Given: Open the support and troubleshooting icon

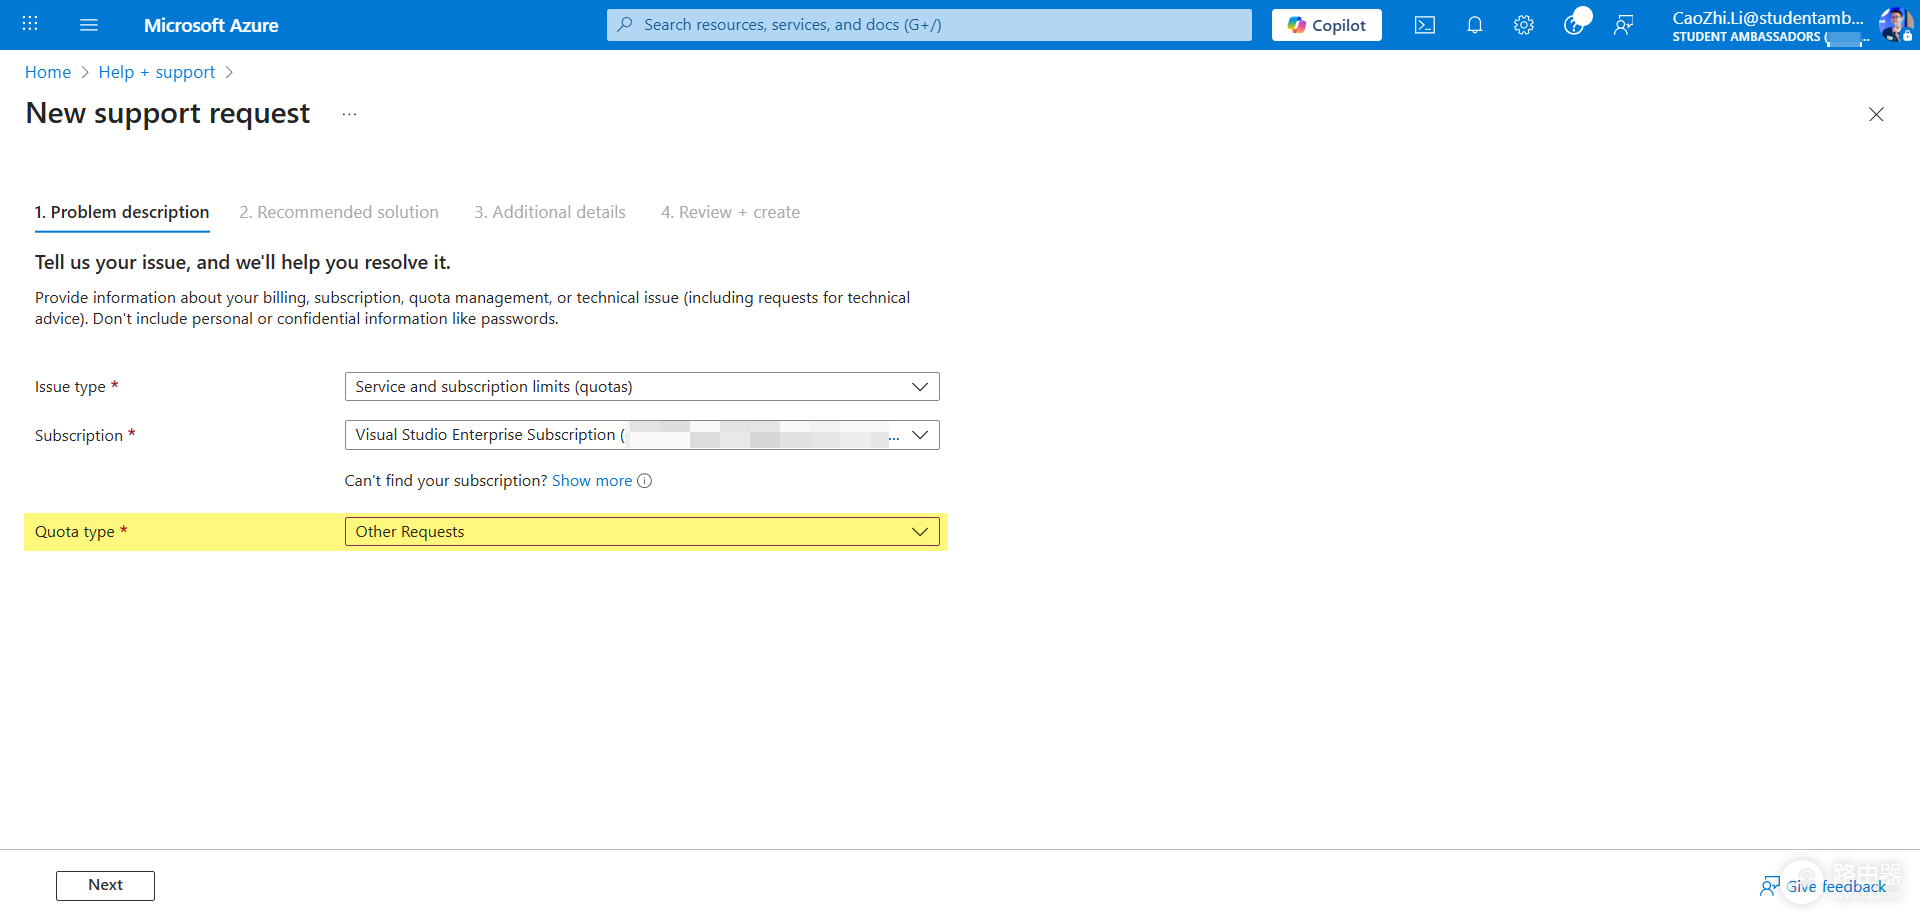Looking at the screenshot, I should (x=1574, y=25).
